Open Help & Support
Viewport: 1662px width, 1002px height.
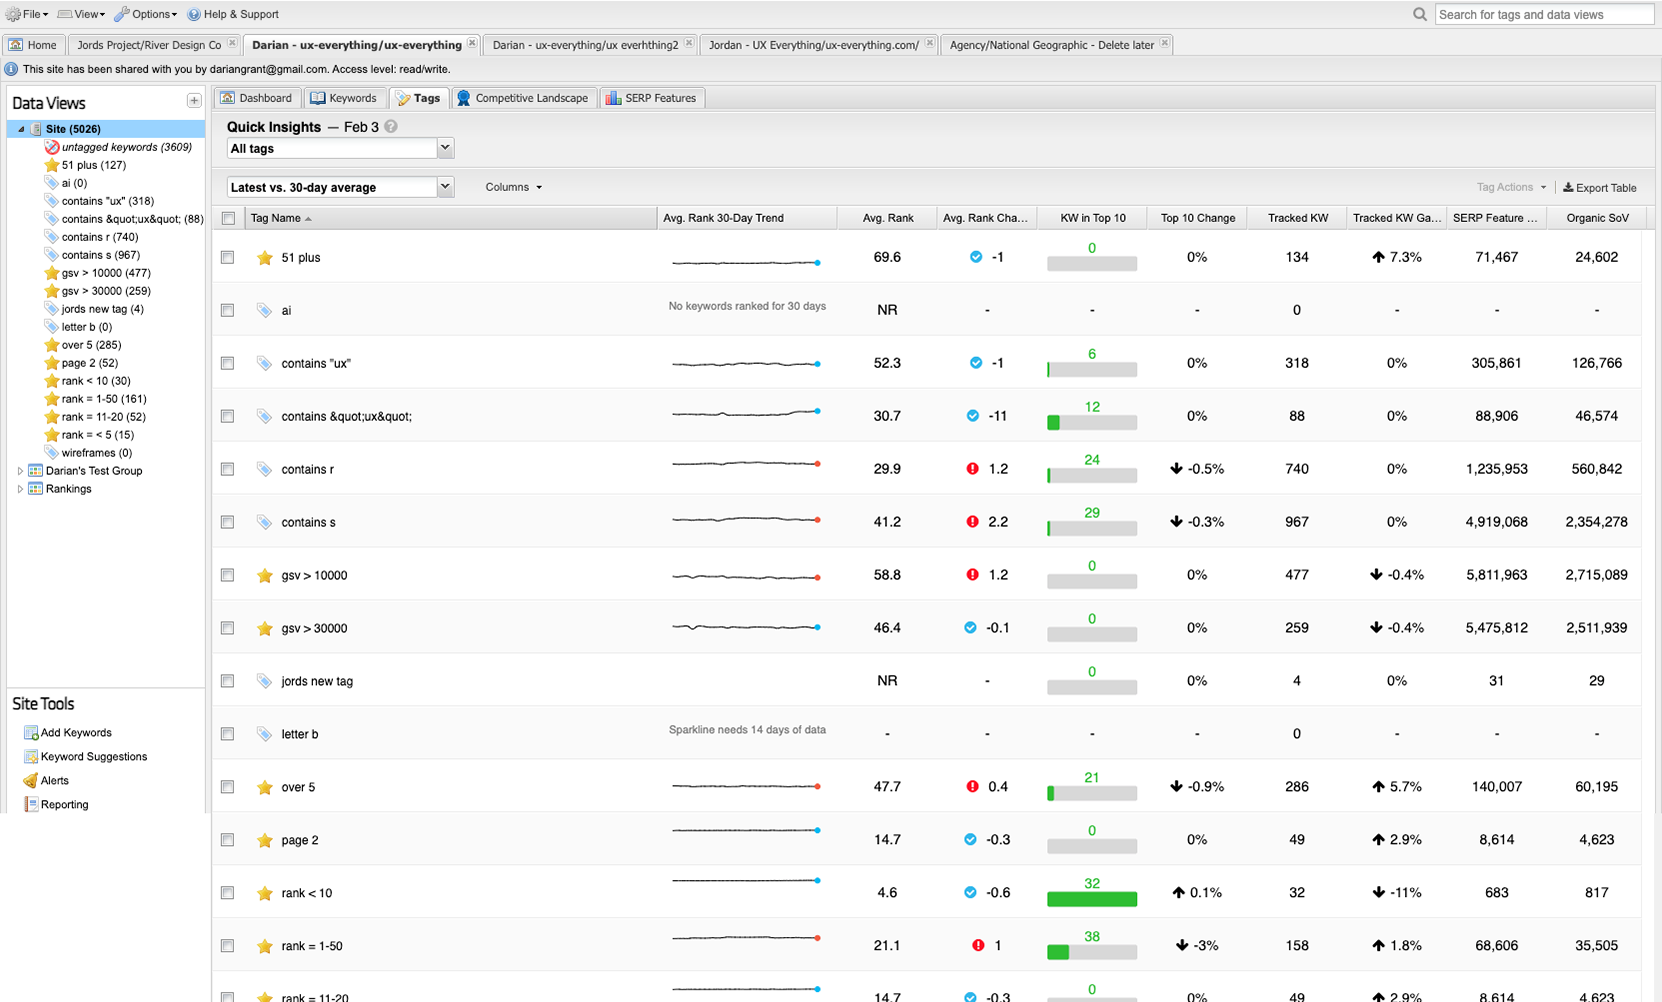click(233, 14)
